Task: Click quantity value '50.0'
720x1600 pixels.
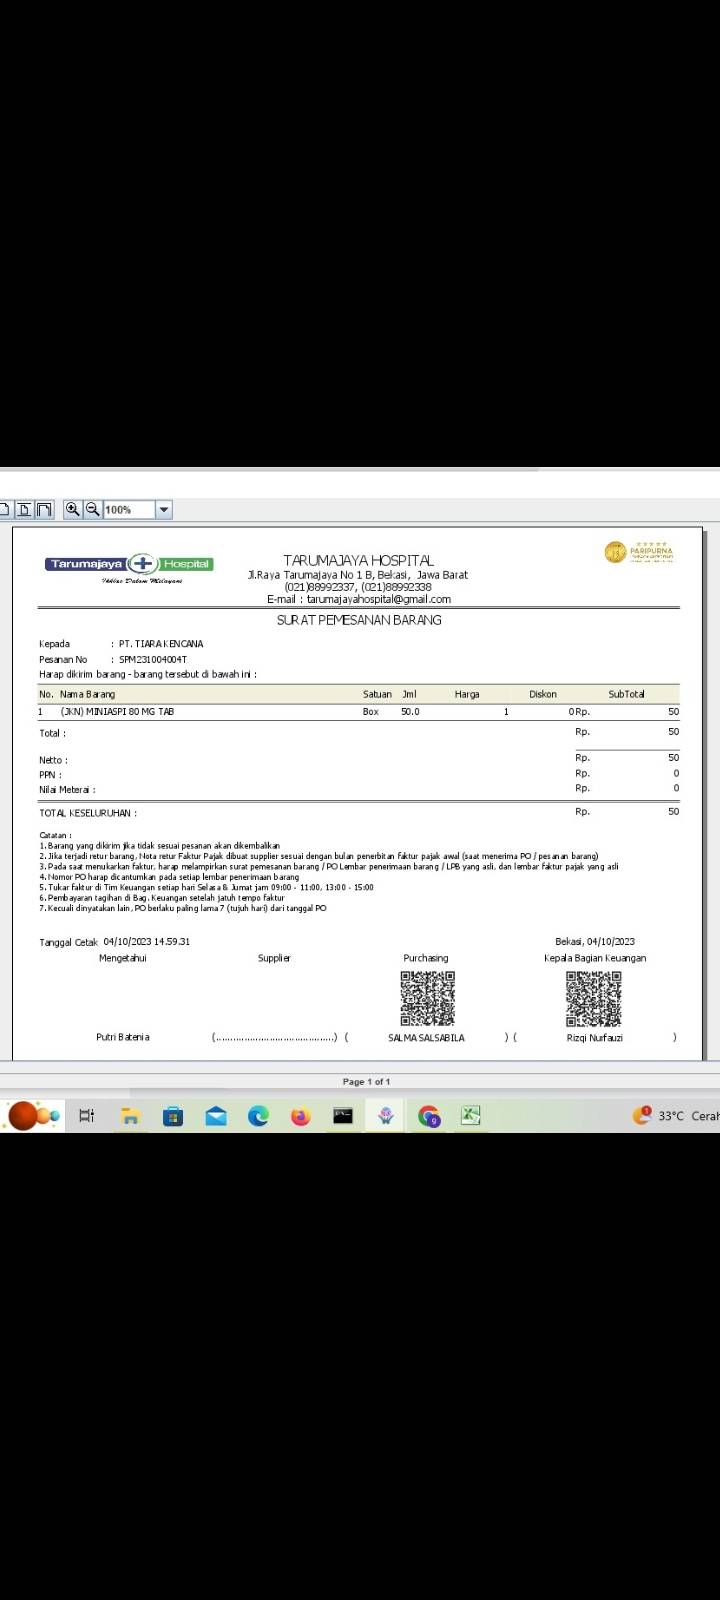Action: pyautogui.click(x=410, y=712)
